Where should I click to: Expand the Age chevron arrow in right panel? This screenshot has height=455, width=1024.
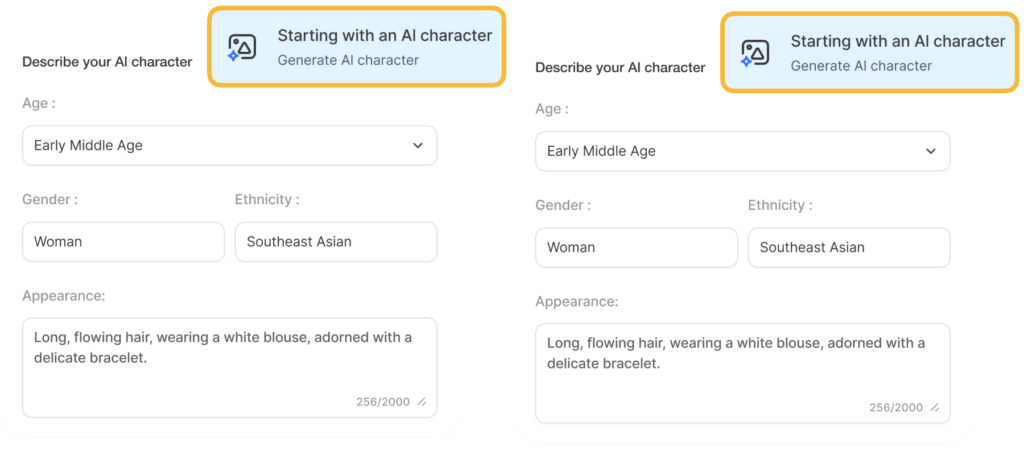coord(931,151)
